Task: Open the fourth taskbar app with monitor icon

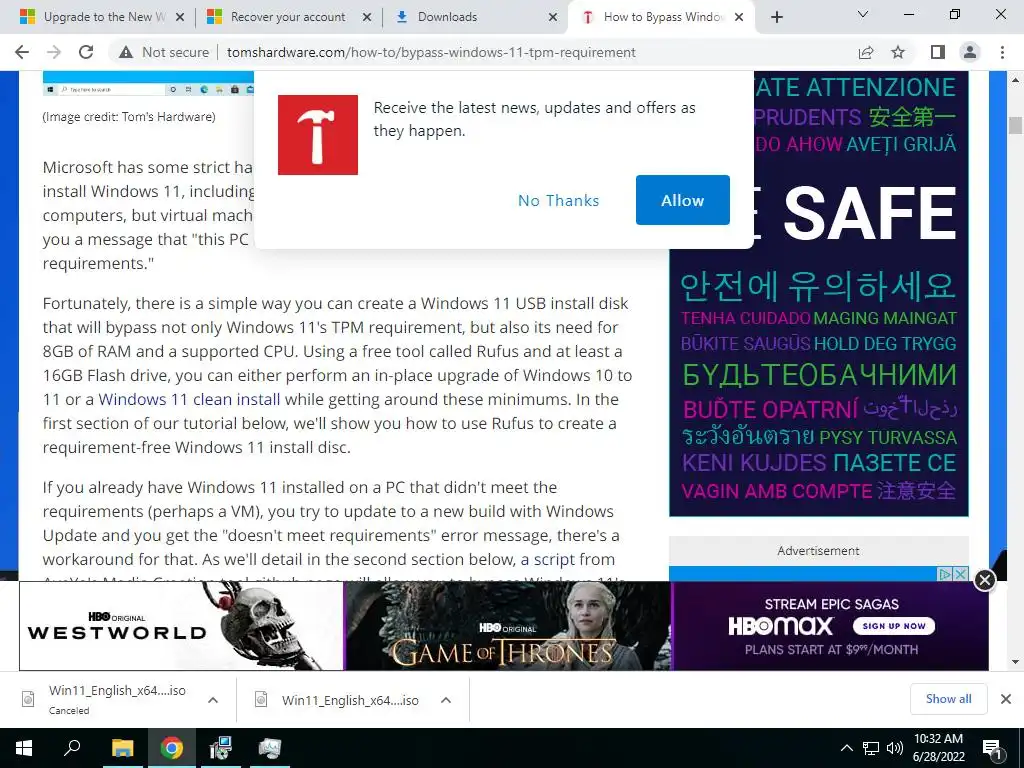Action: (269, 748)
